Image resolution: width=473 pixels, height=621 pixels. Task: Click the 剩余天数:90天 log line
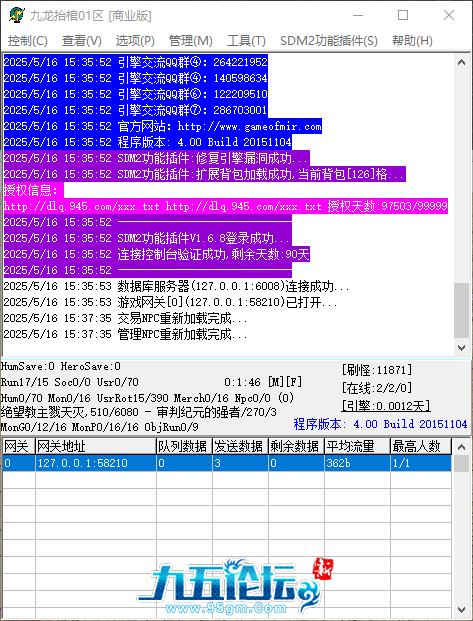(x=156, y=254)
